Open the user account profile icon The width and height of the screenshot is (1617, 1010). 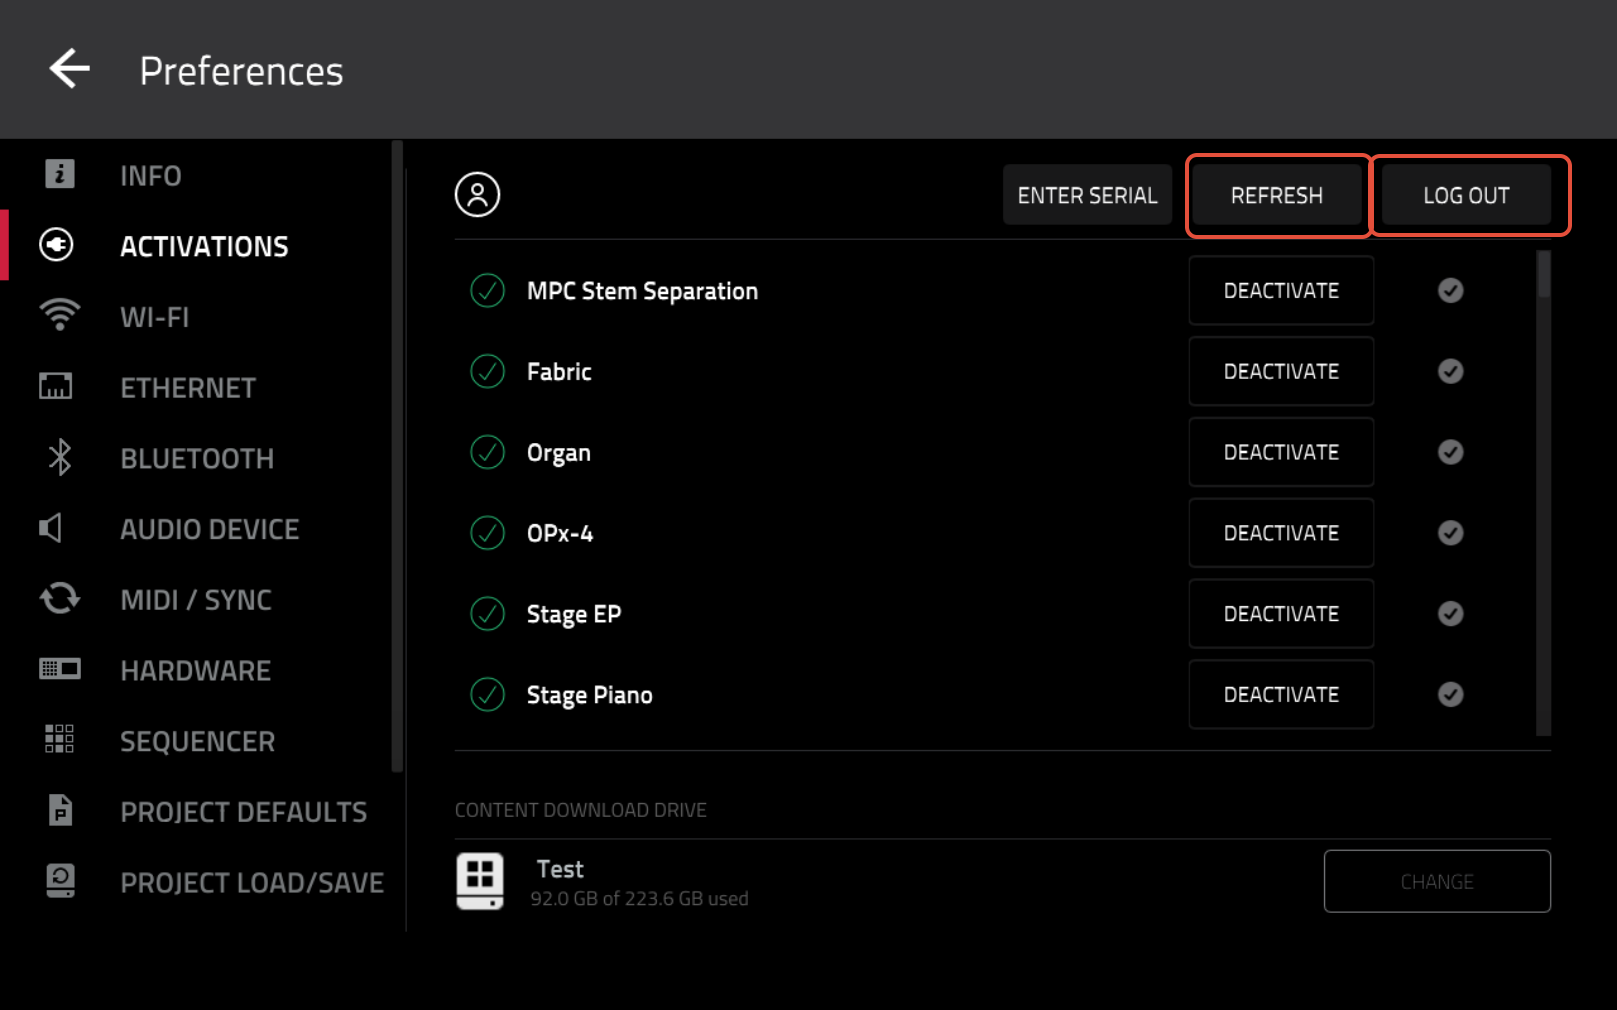pos(477,194)
